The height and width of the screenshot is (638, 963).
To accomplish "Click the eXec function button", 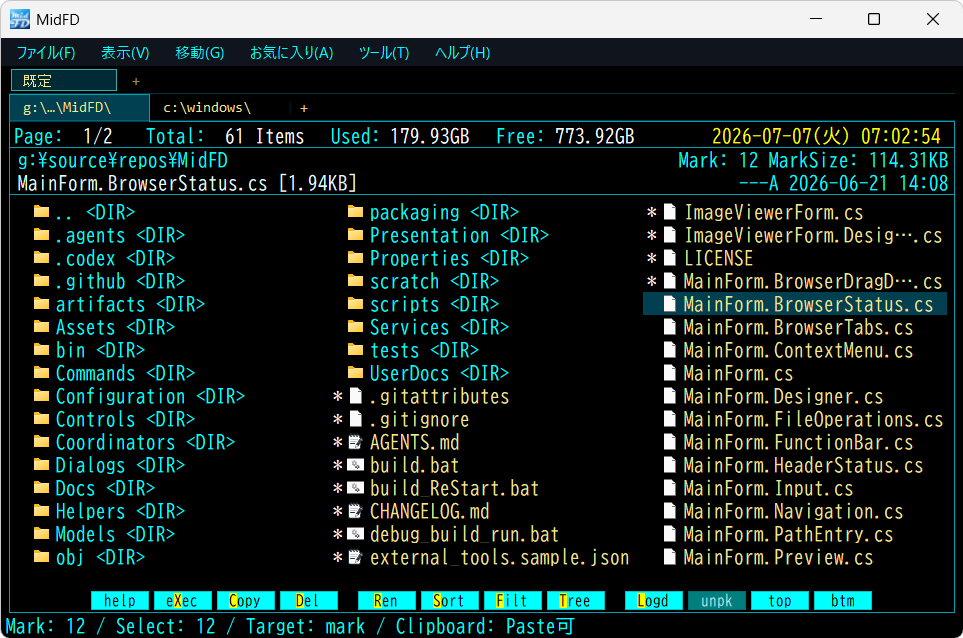I will [x=182, y=601].
